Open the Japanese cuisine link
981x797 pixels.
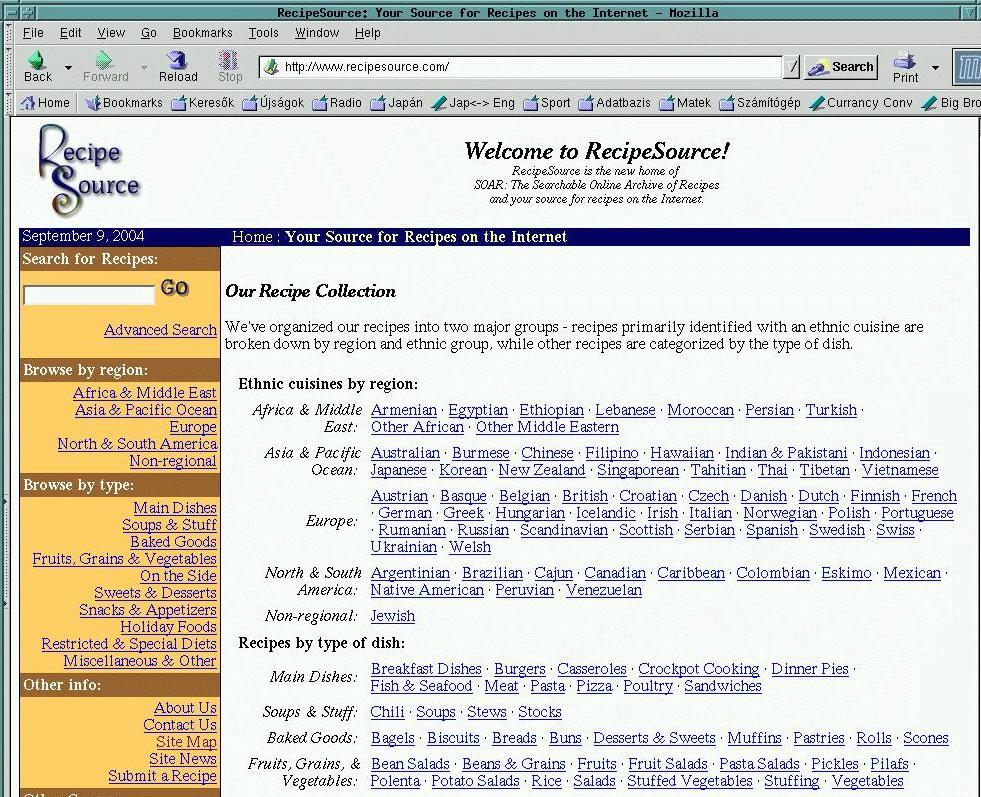[399, 470]
